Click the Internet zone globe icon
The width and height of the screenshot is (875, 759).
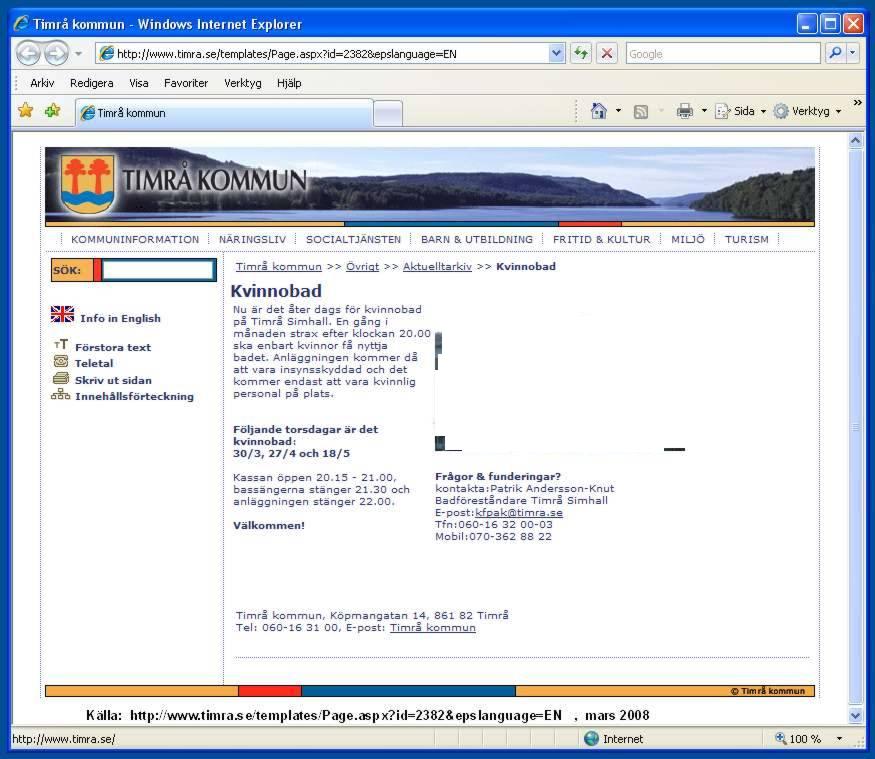click(591, 738)
